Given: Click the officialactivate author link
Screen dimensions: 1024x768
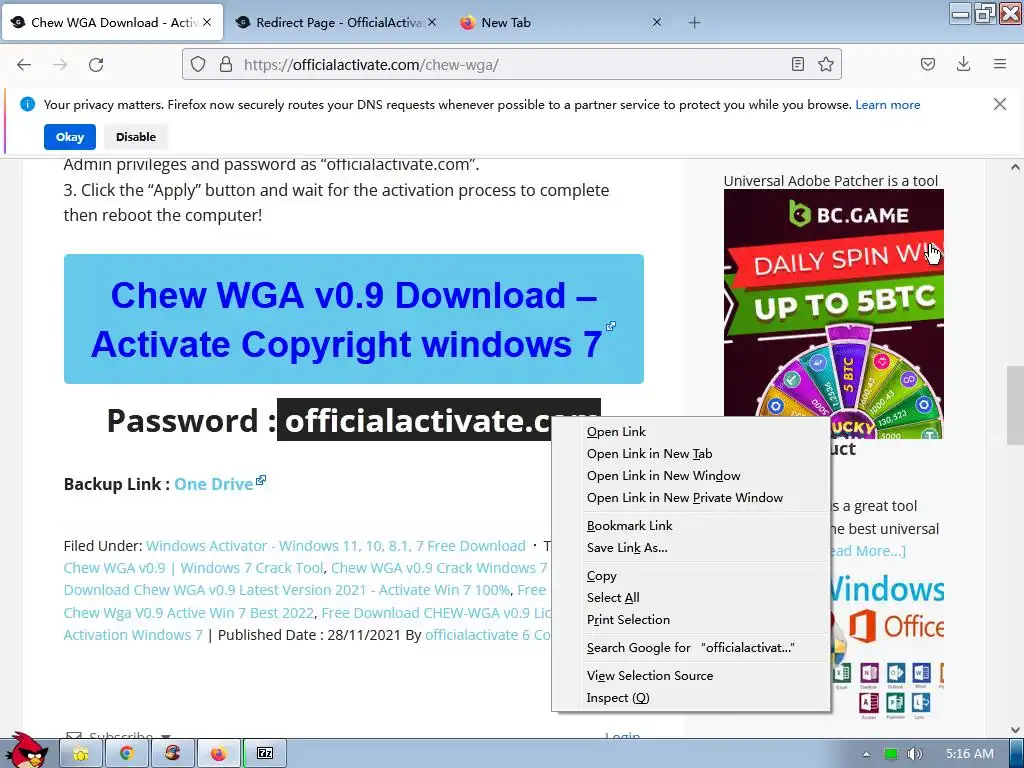Looking at the screenshot, I should point(472,635).
